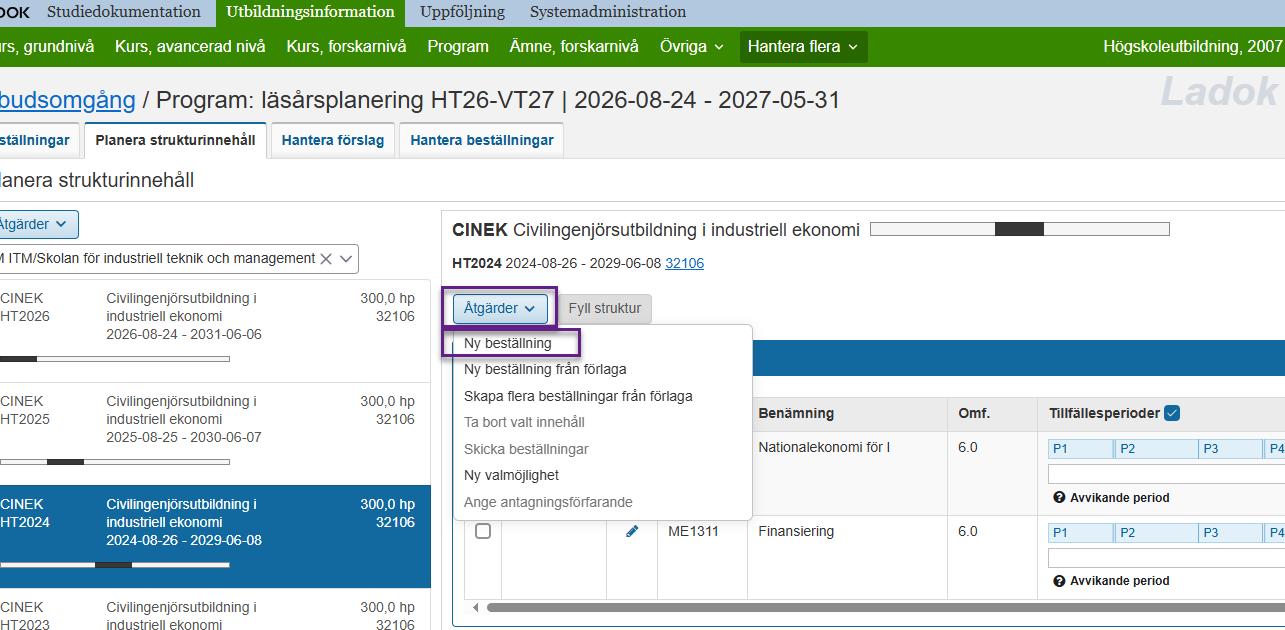The height and width of the screenshot is (630, 1285).
Task: Choose Ny beställning from the menu
Action: click(508, 343)
